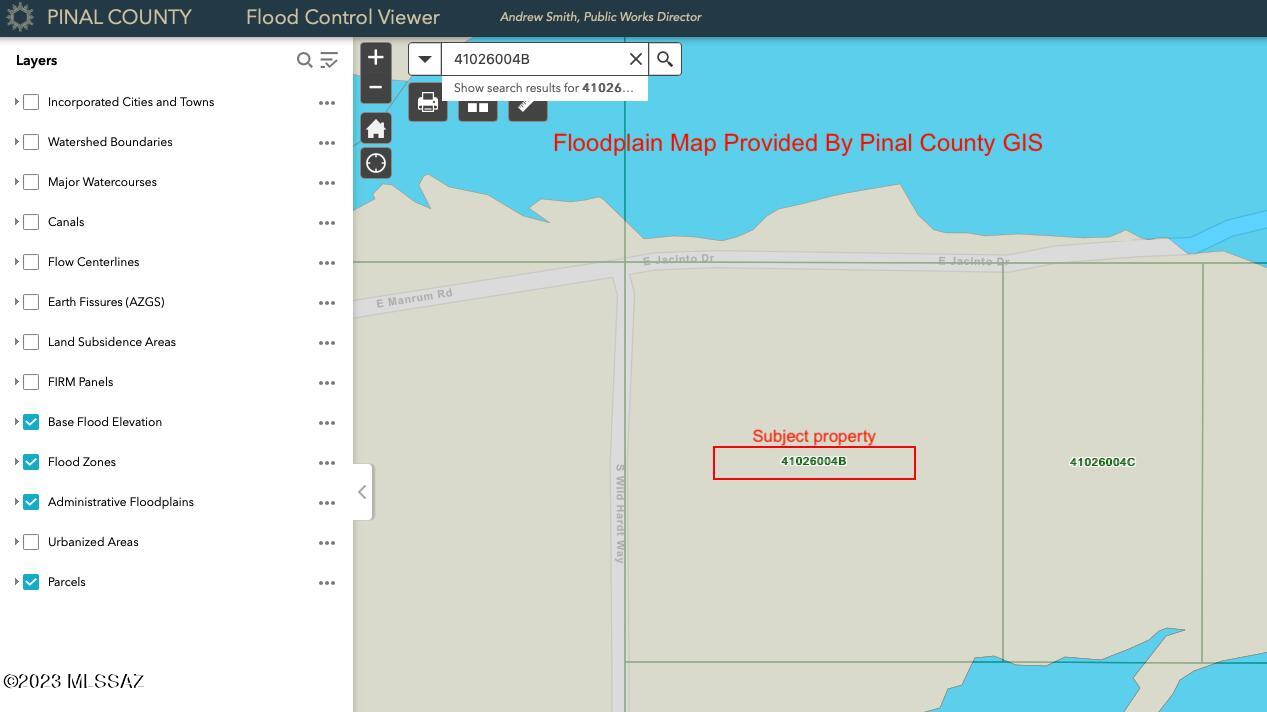Open the layers filter options icon
Screen dimensions: 1267x712
(x=329, y=61)
